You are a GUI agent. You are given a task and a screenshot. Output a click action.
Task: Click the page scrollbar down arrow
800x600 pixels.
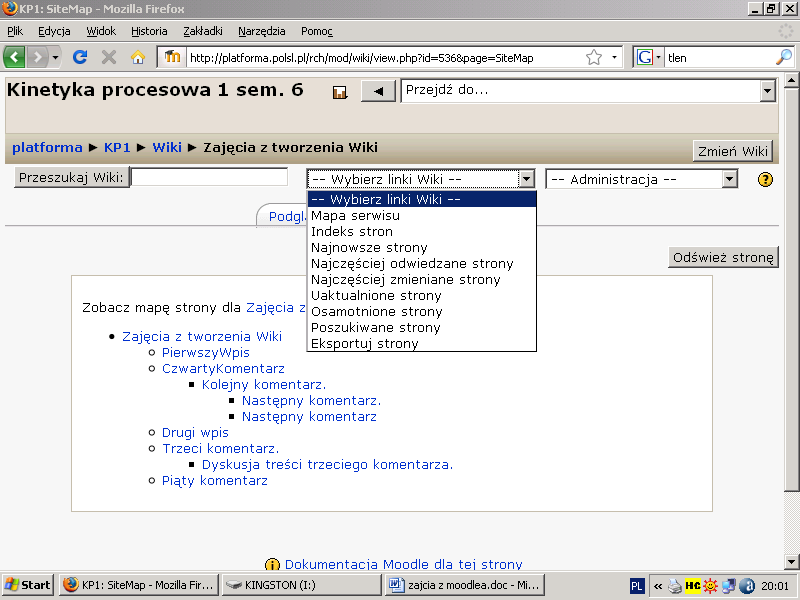(791, 562)
